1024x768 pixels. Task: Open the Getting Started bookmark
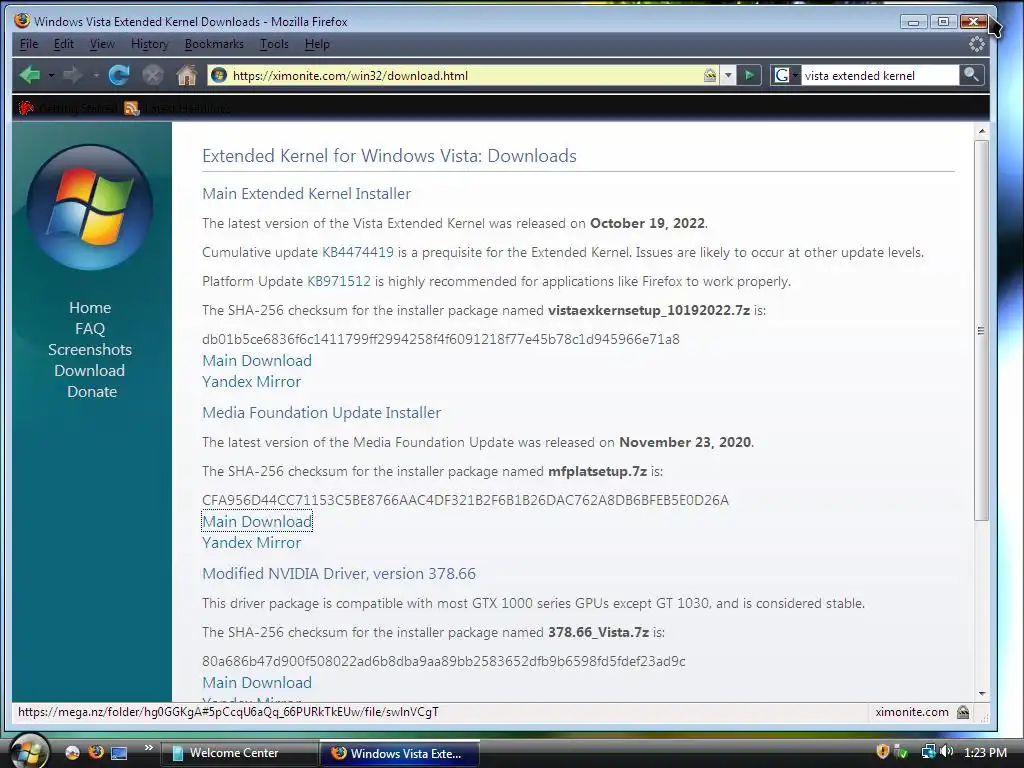click(69, 108)
